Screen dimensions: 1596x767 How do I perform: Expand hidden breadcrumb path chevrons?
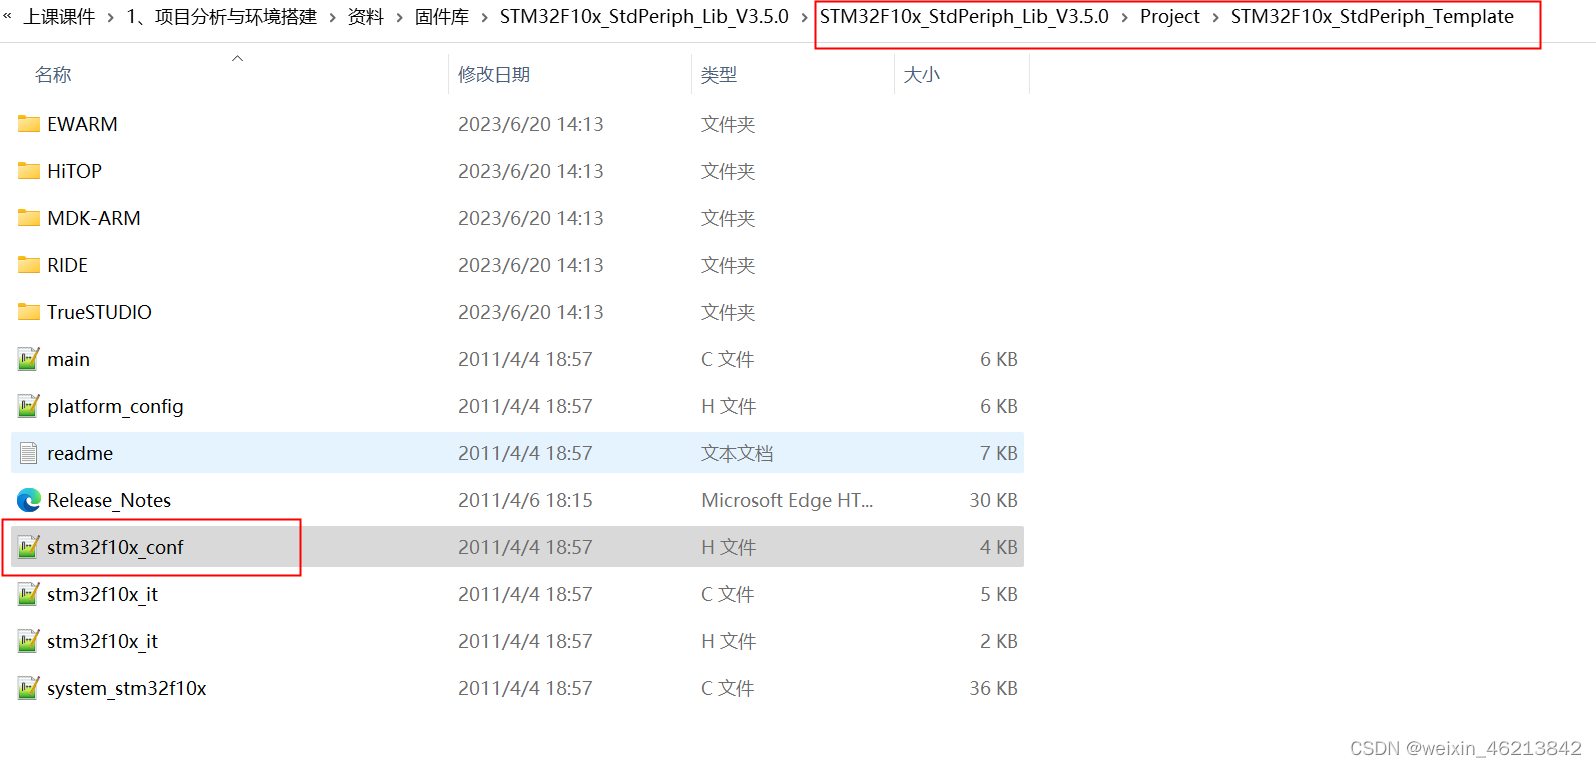click(8, 17)
